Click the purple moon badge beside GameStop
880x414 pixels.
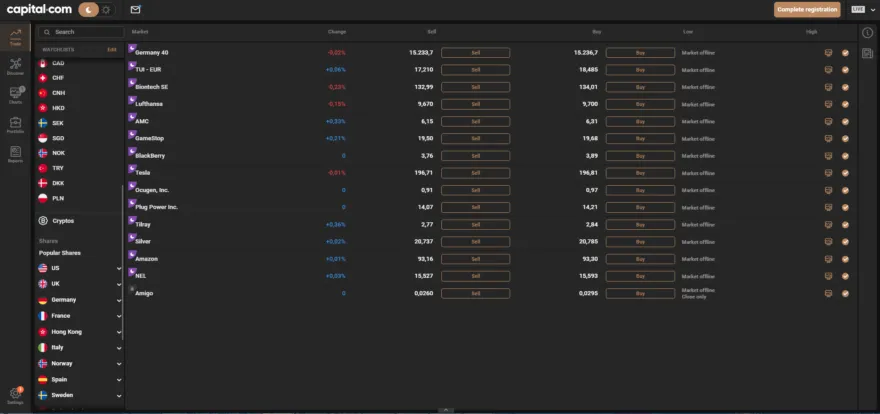[132, 134]
